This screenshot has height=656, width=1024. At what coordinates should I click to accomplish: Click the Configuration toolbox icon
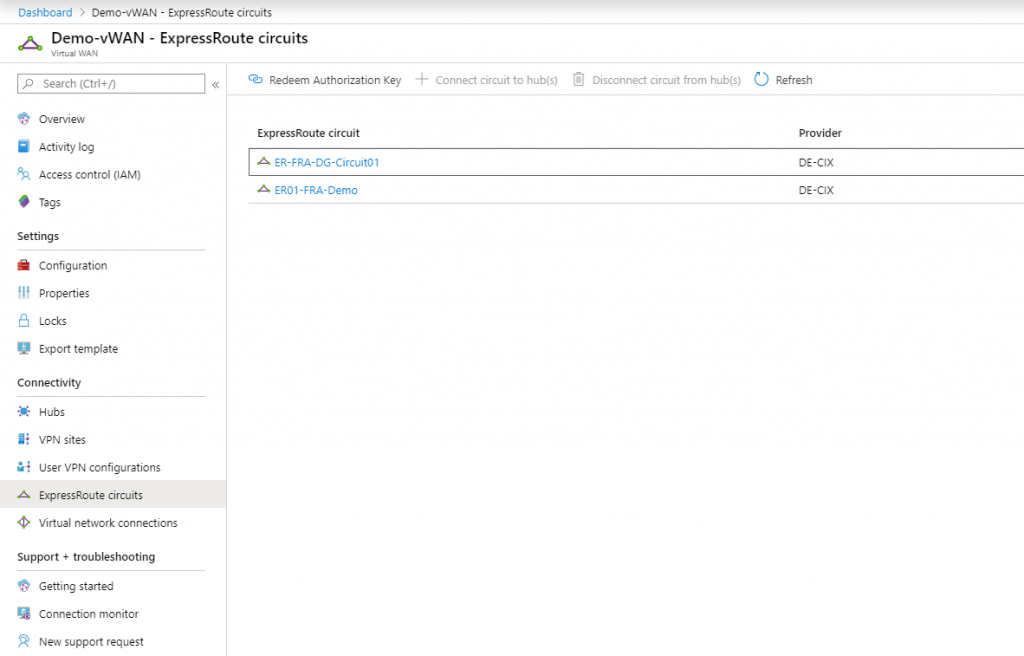tap(24, 265)
